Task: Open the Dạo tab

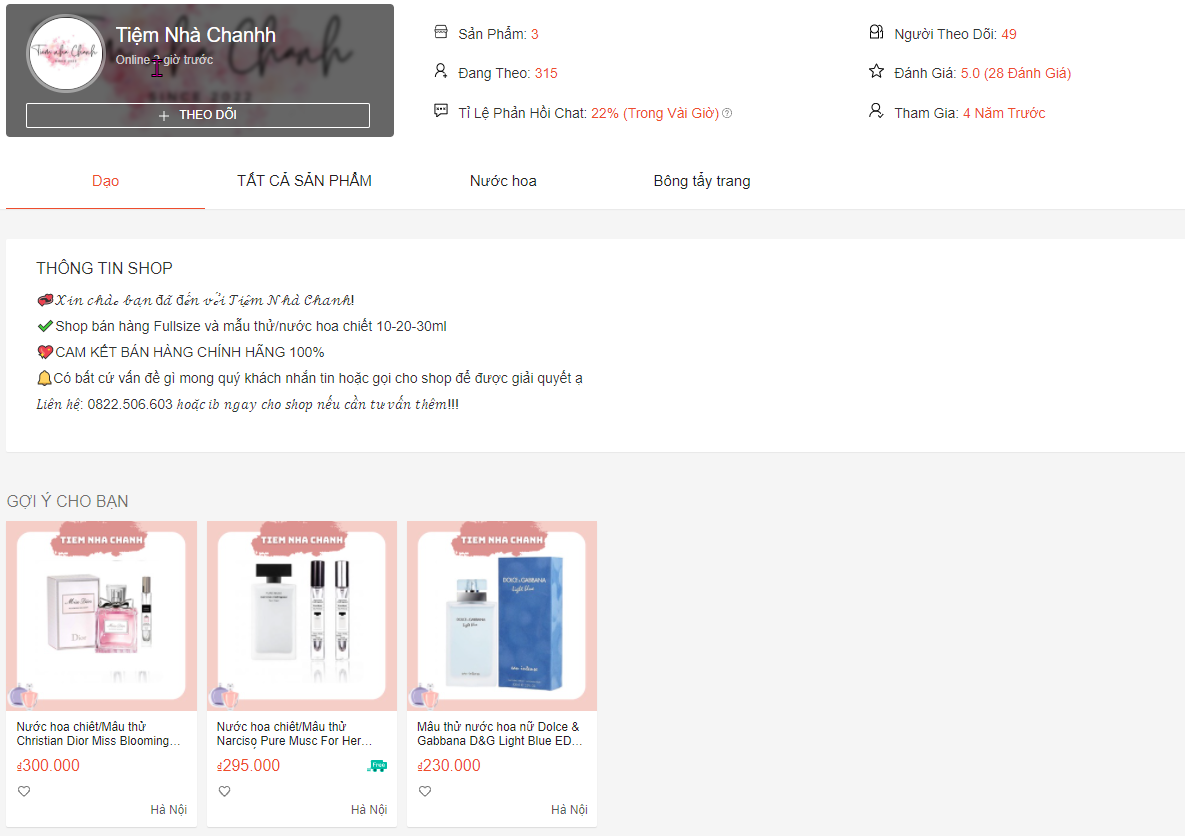Action: 105,181
